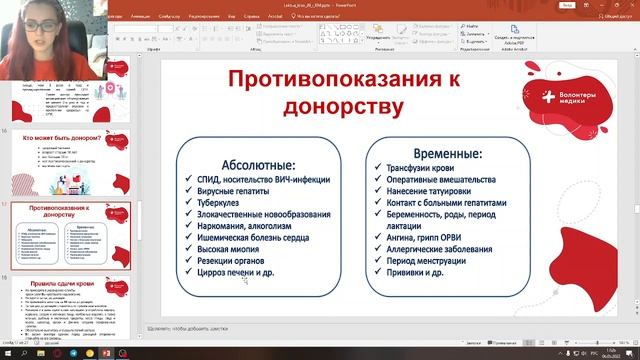The width and height of the screenshot is (640, 360).
Task: Toggle italic formatting in the ribbon
Action: 124,39
